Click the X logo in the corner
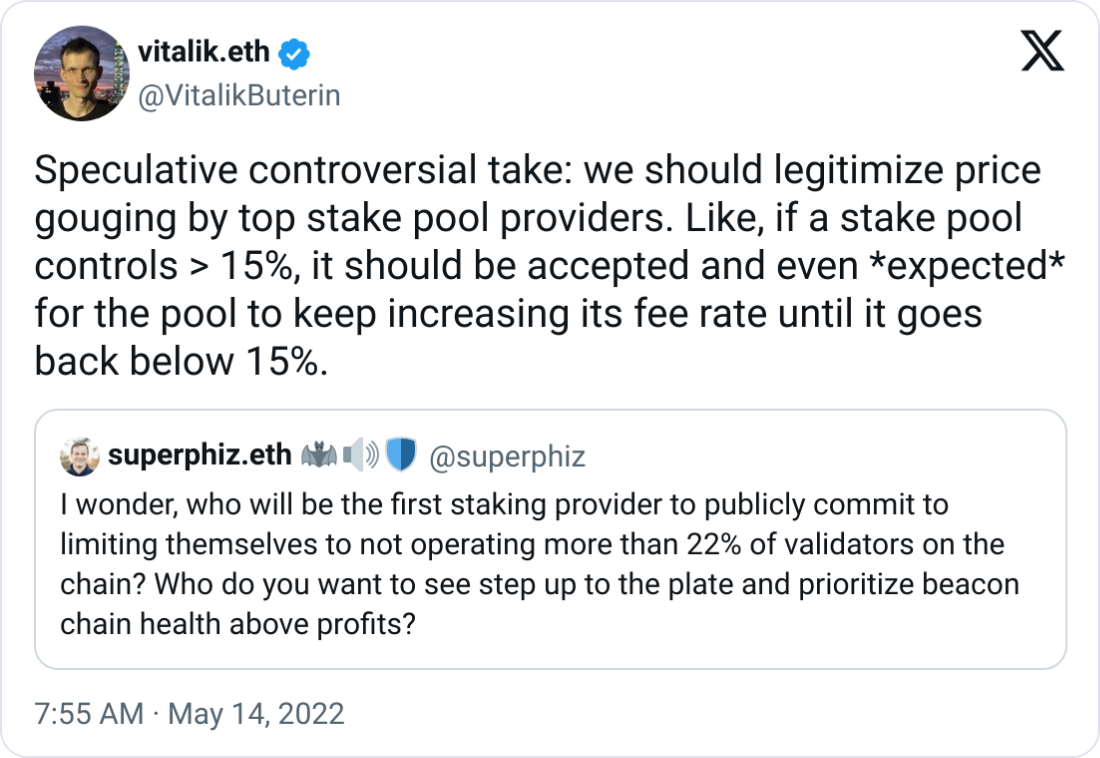Image resolution: width=1100 pixels, height=758 pixels. point(1042,51)
